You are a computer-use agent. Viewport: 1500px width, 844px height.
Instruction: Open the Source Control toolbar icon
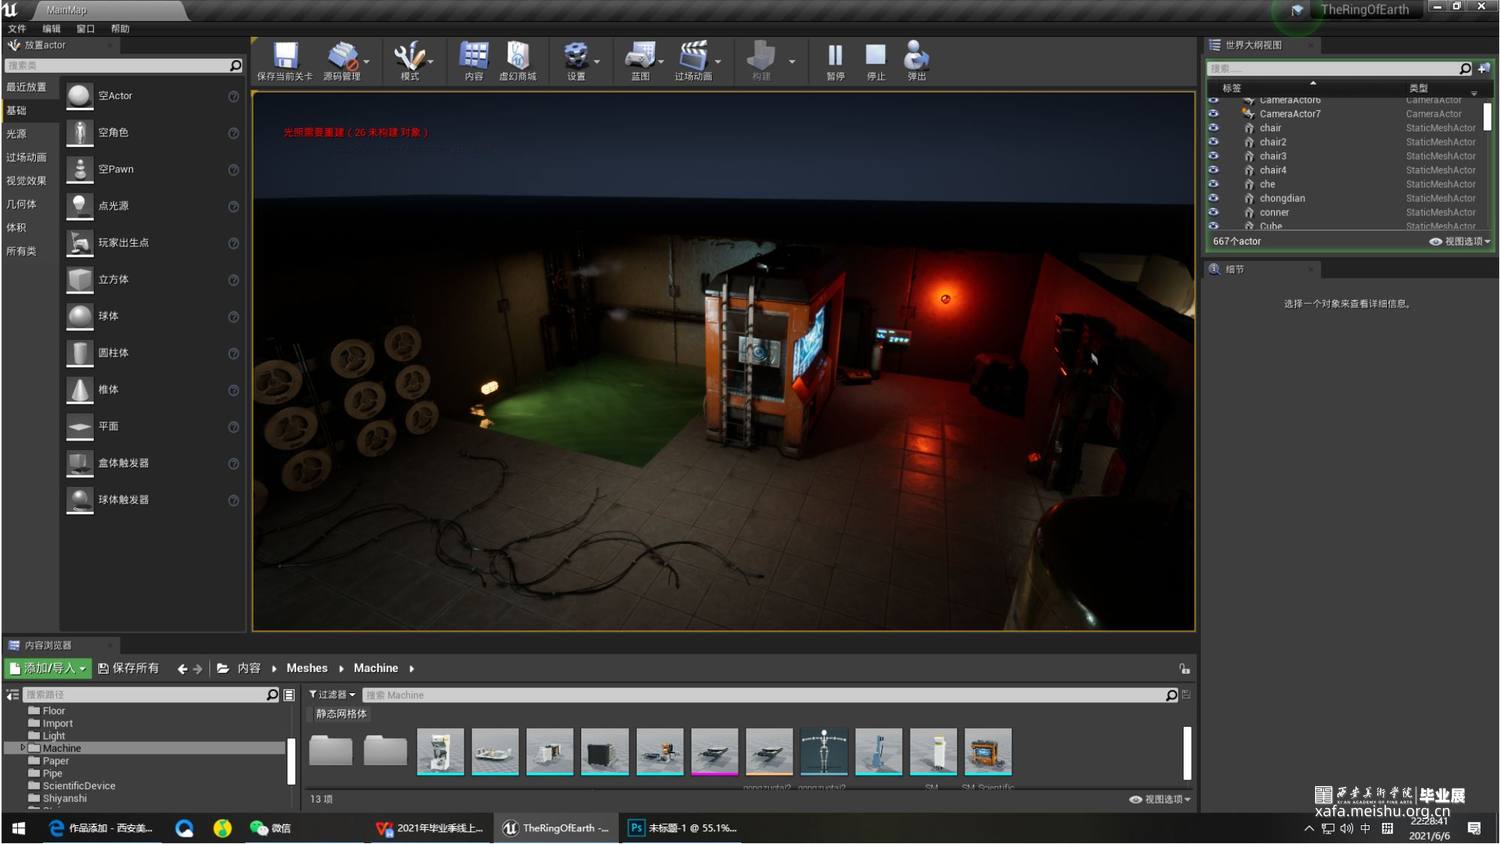(x=342, y=56)
